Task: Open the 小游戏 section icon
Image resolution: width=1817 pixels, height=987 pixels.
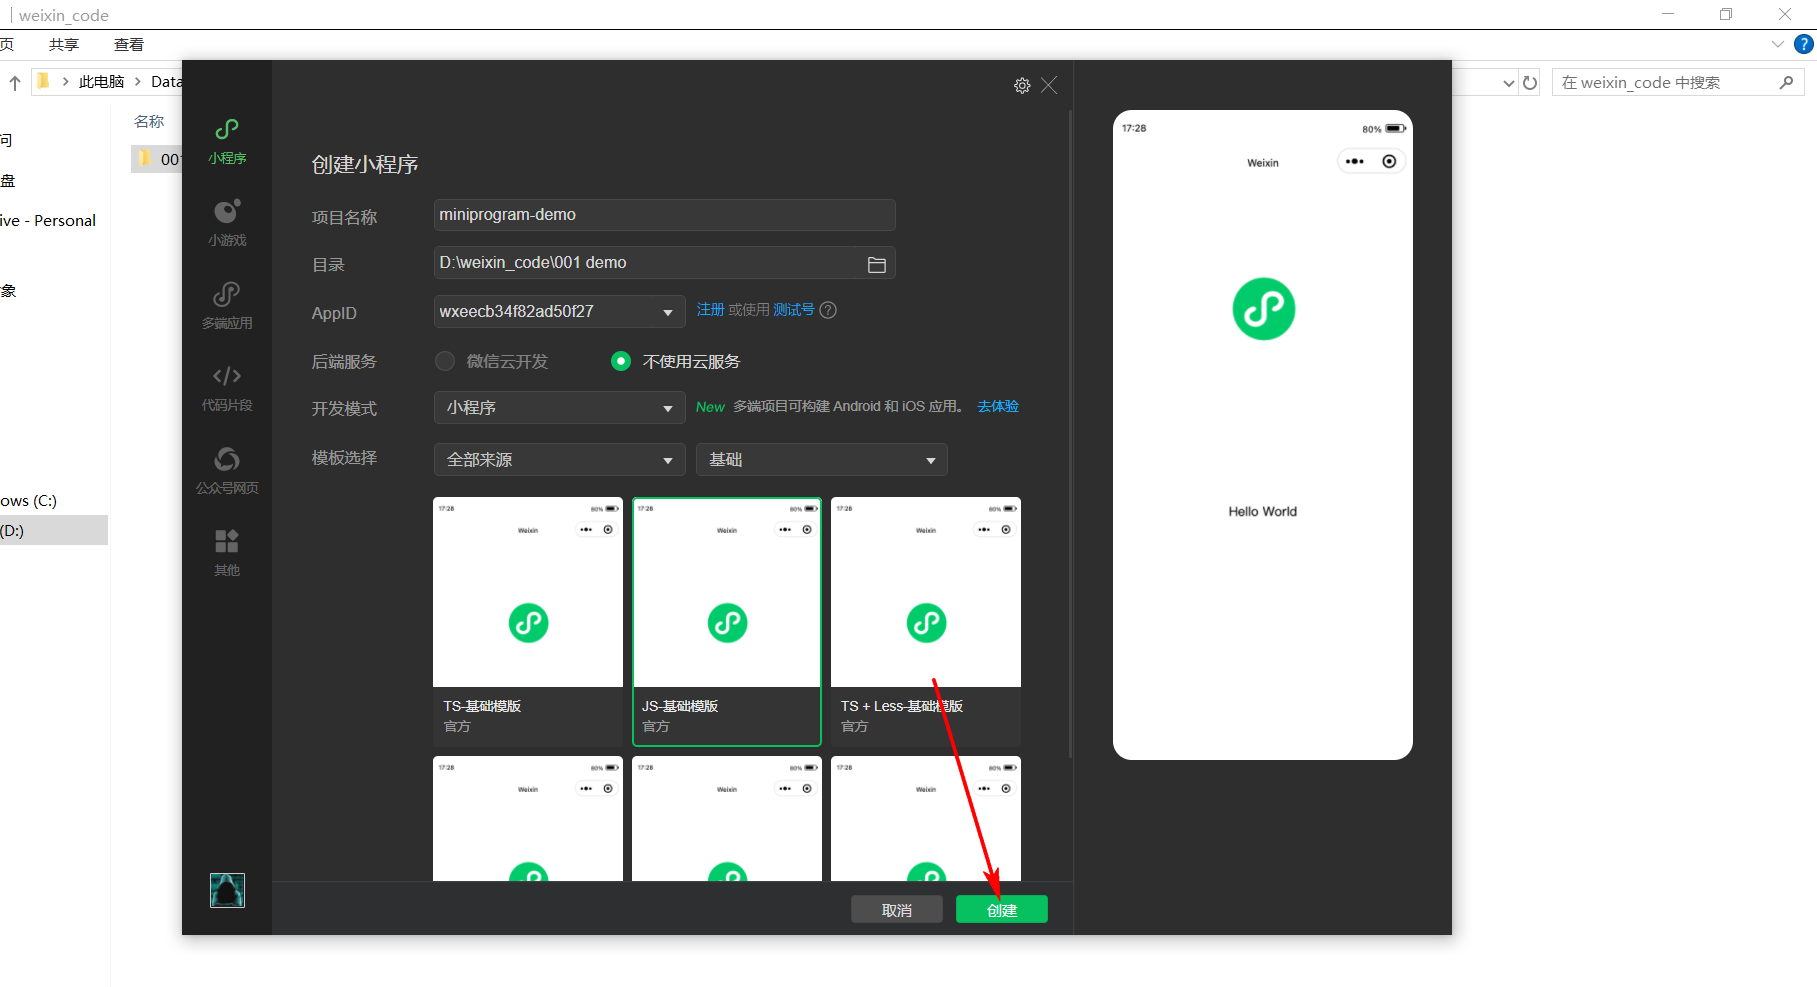Action: click(x=227, y=212)
